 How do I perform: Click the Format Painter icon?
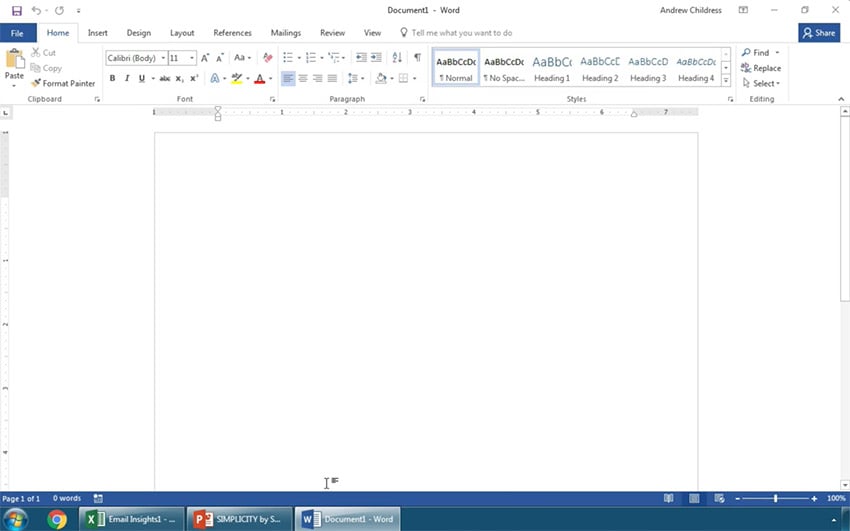(x=36, y=84)
